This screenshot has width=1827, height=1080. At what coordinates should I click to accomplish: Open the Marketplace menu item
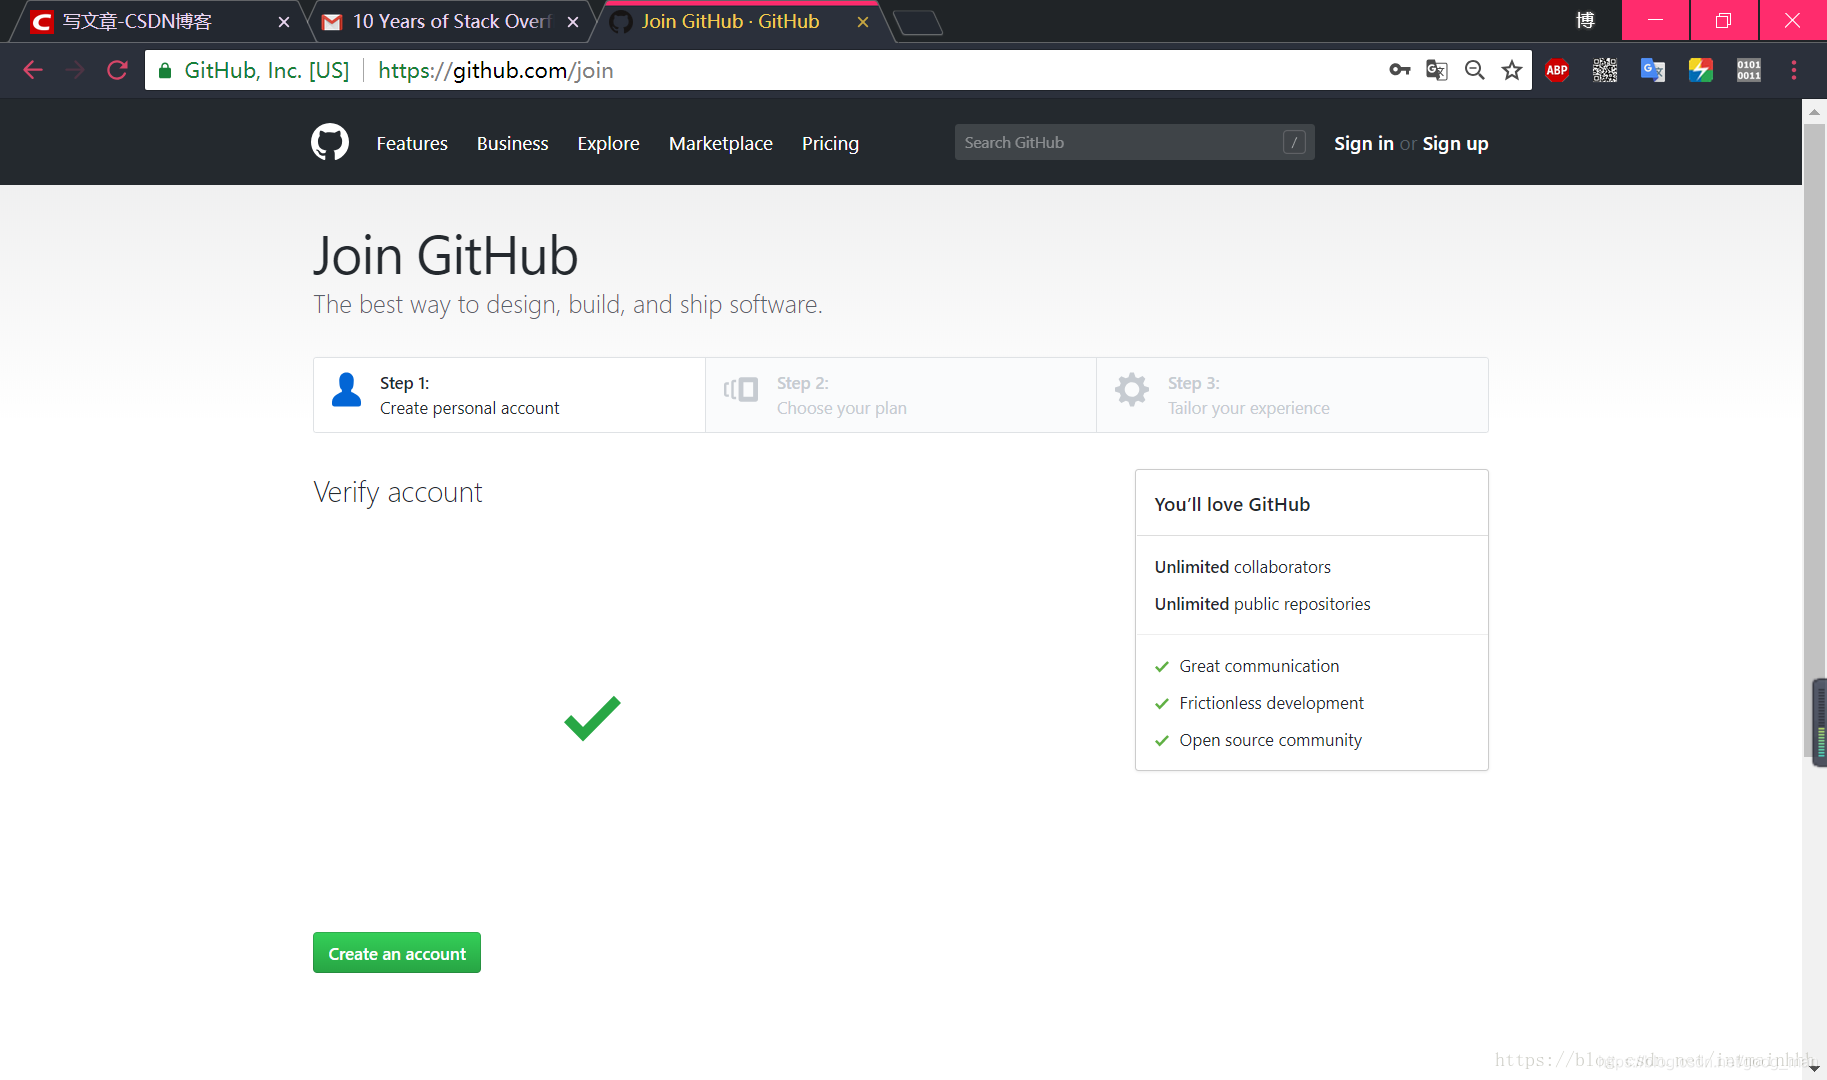click(x=720, y=143)
